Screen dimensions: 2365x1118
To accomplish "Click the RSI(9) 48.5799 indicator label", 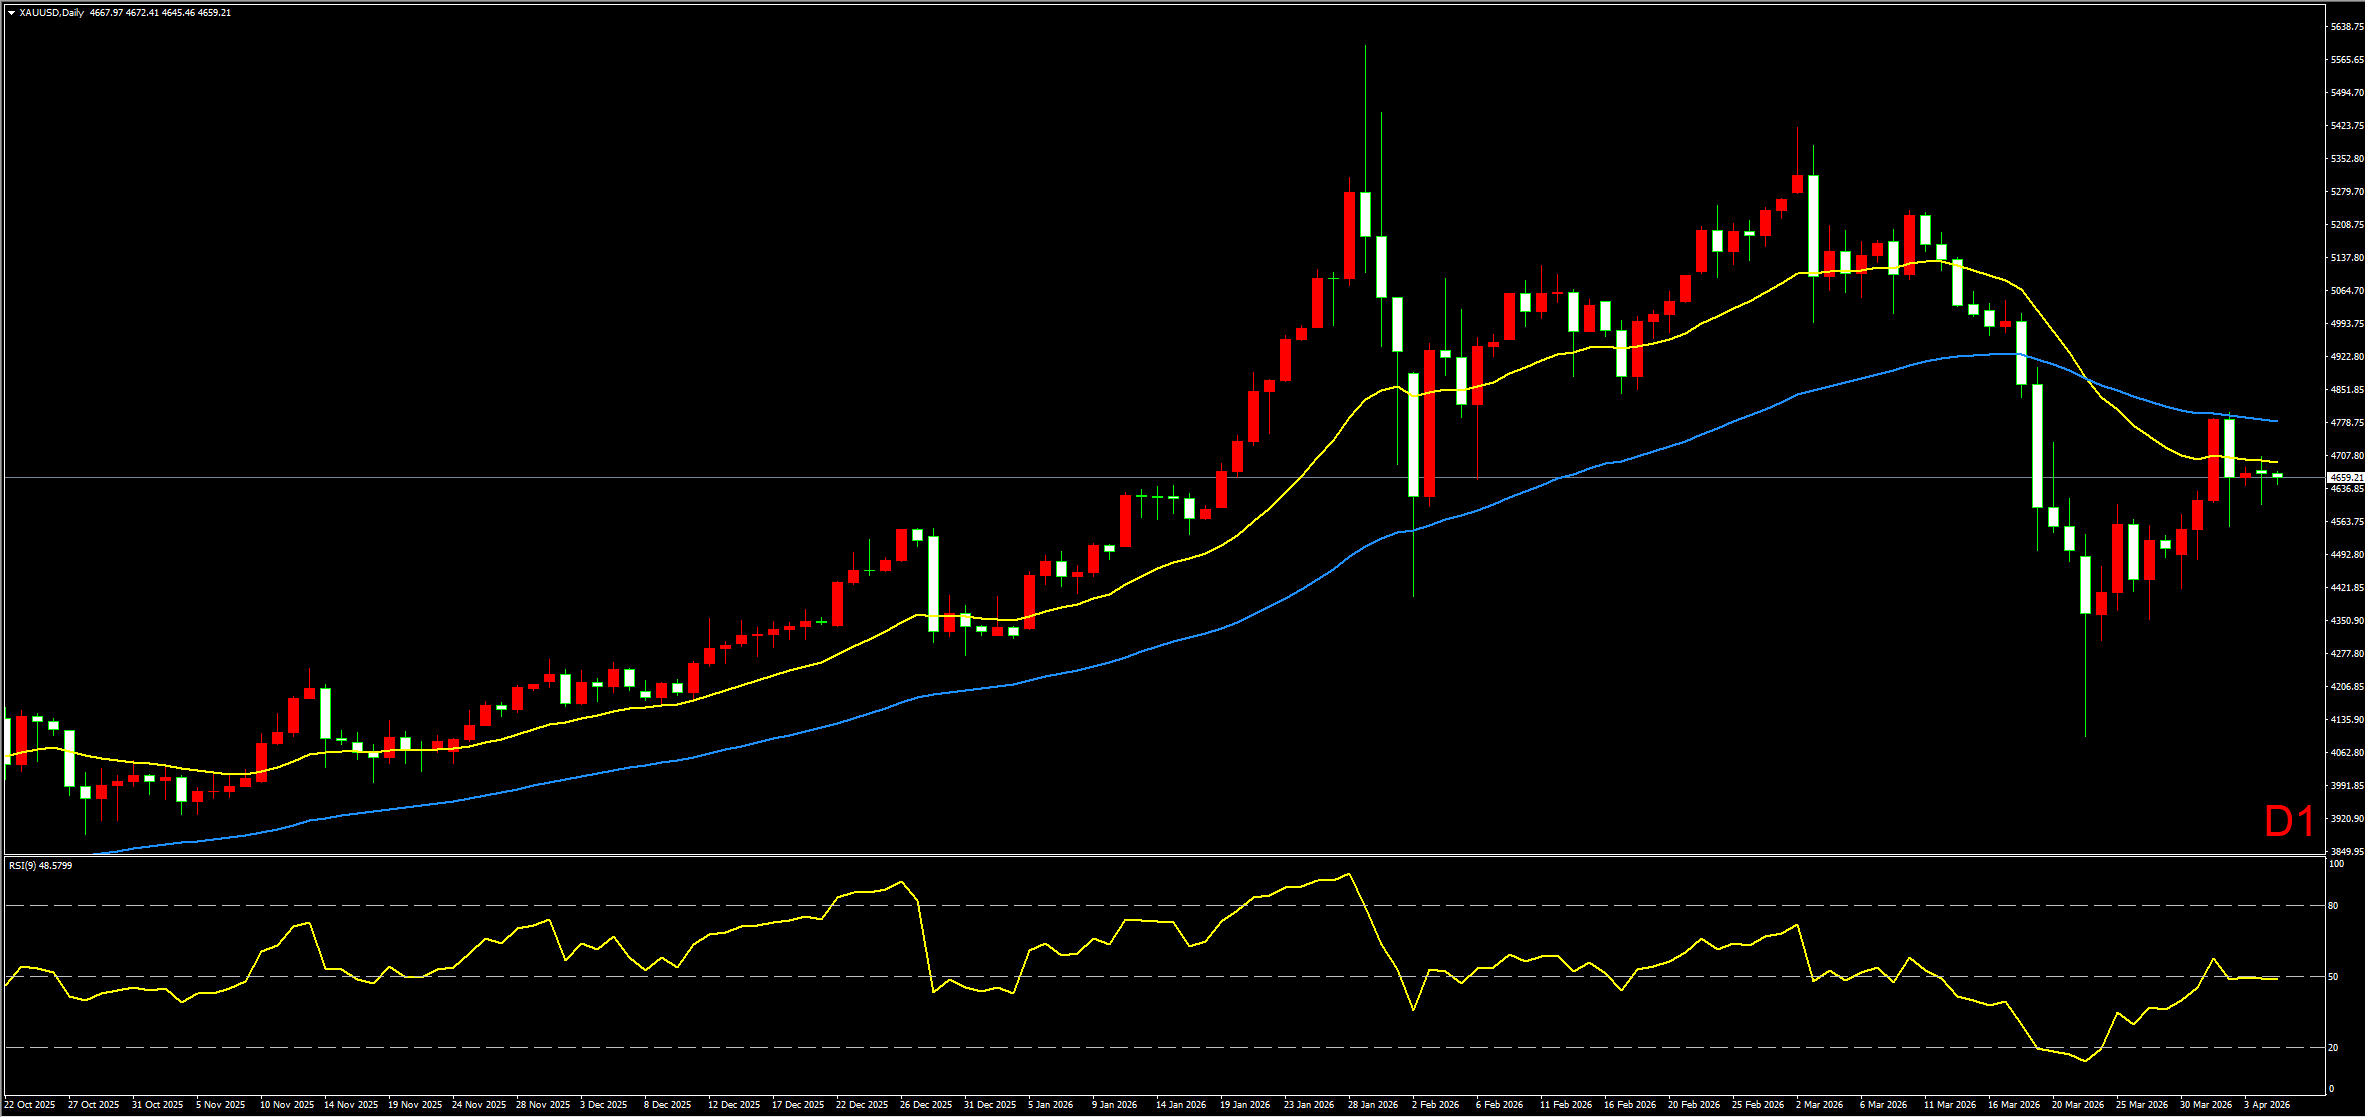I will (x=40, y=865).
